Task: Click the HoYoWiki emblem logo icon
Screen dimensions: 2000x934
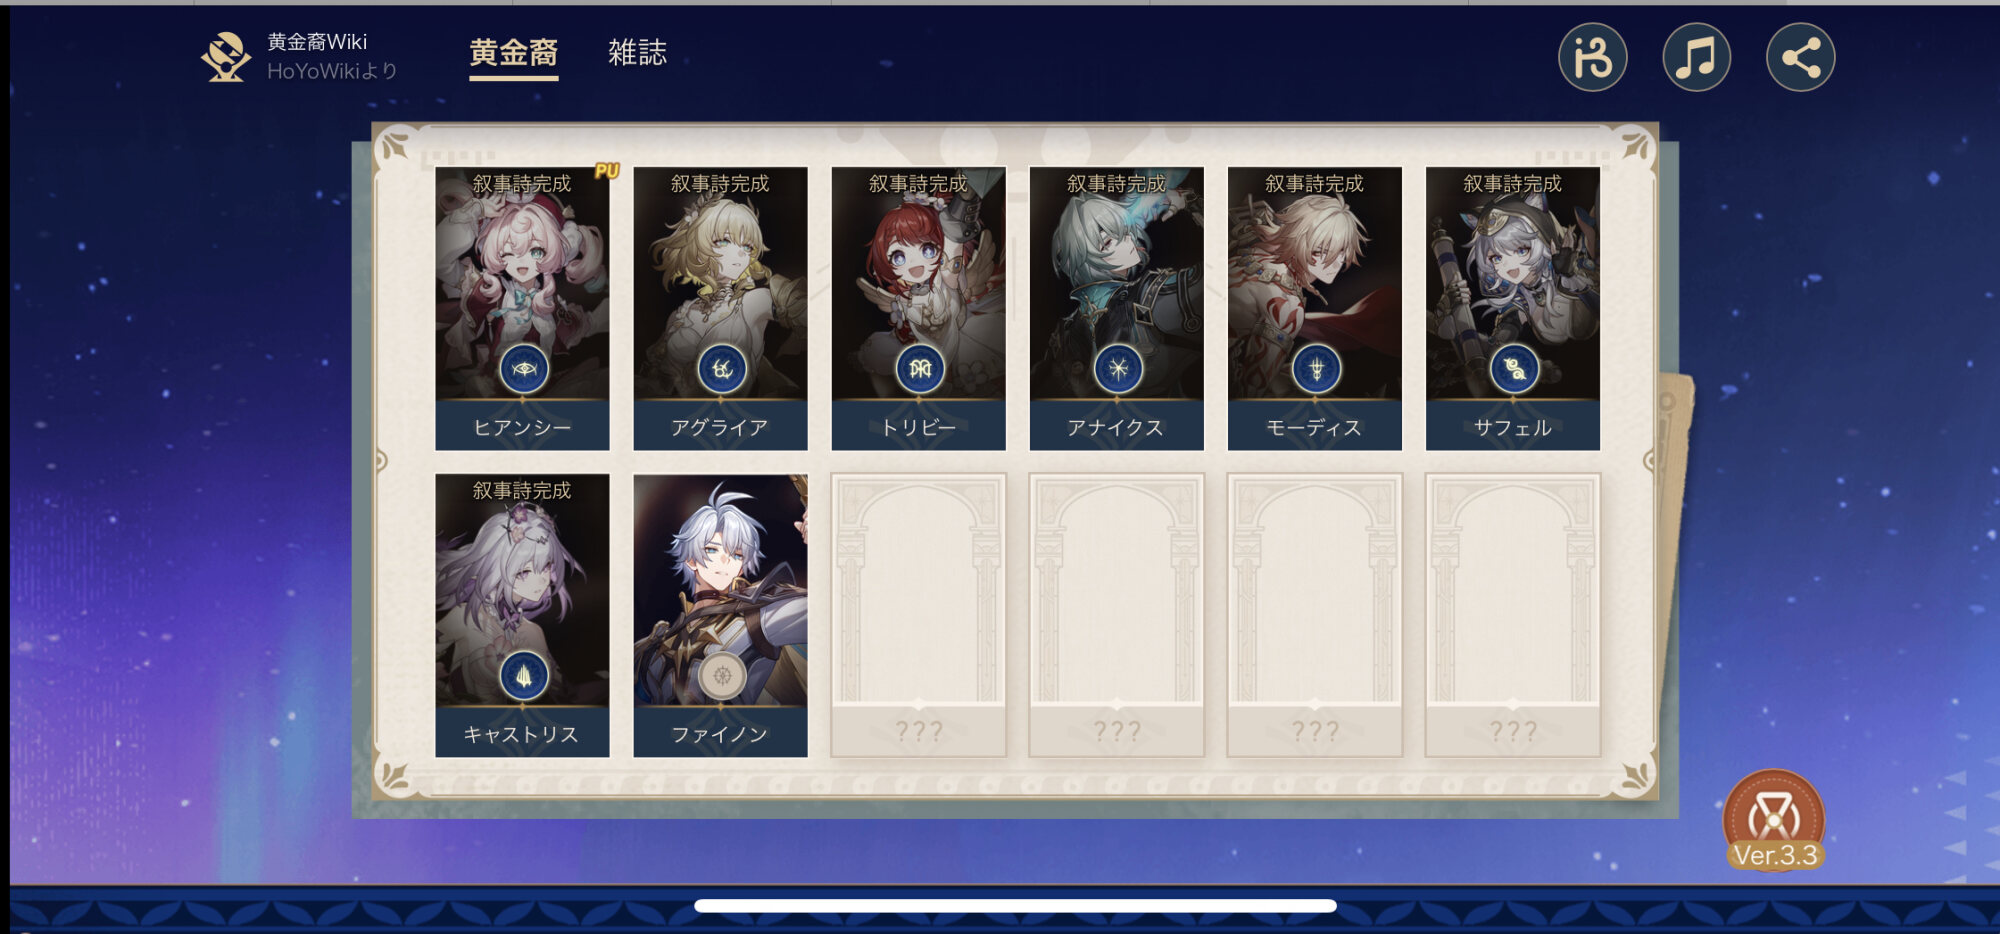Action: tap(226, 57)
